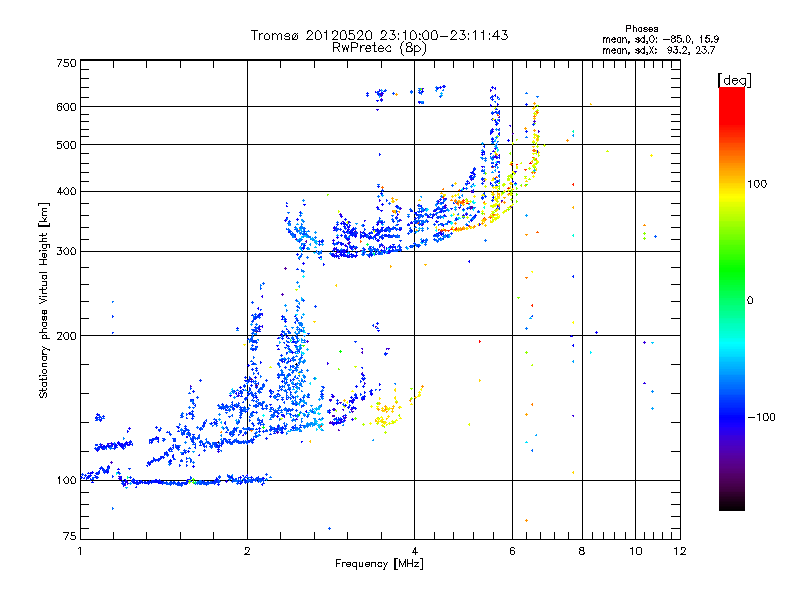Click the 'Phases' header text
800x600 pixels.
click(642, 29)
